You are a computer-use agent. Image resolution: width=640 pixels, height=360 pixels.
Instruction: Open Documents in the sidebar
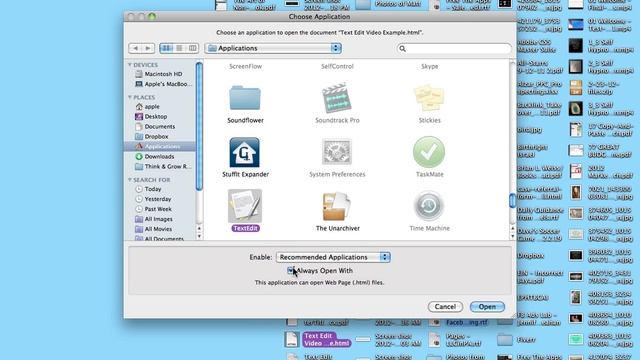tap(155, 127)
